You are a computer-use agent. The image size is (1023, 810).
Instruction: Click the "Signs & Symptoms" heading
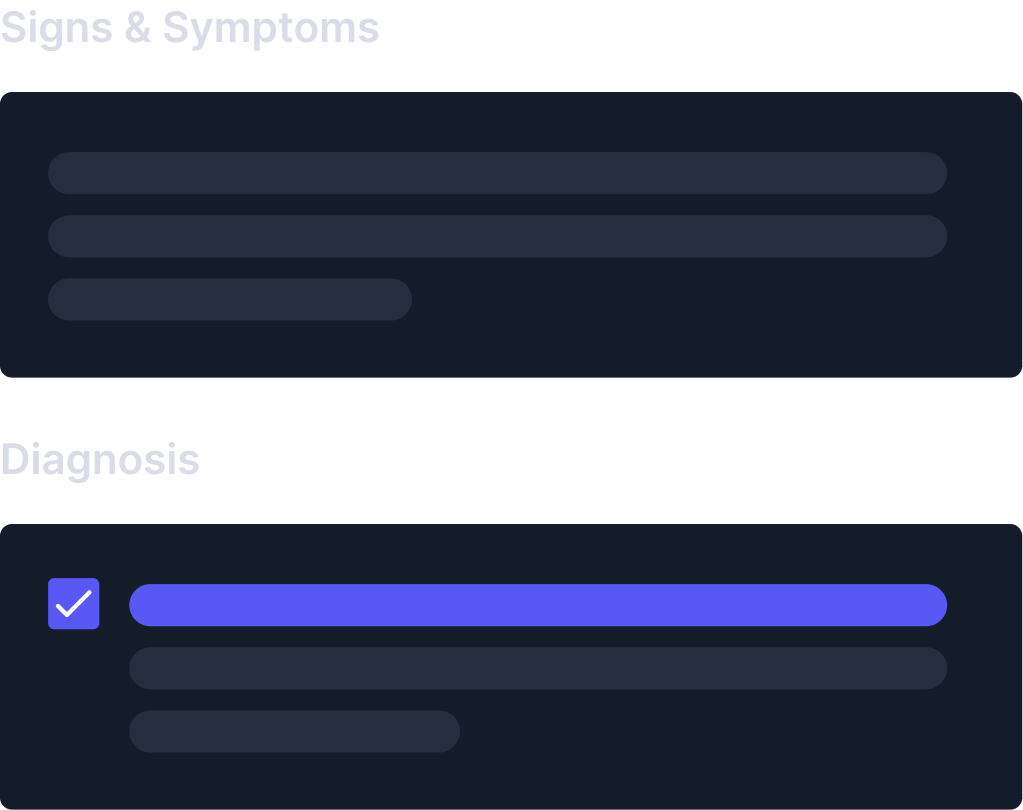[x=190, y=28]
